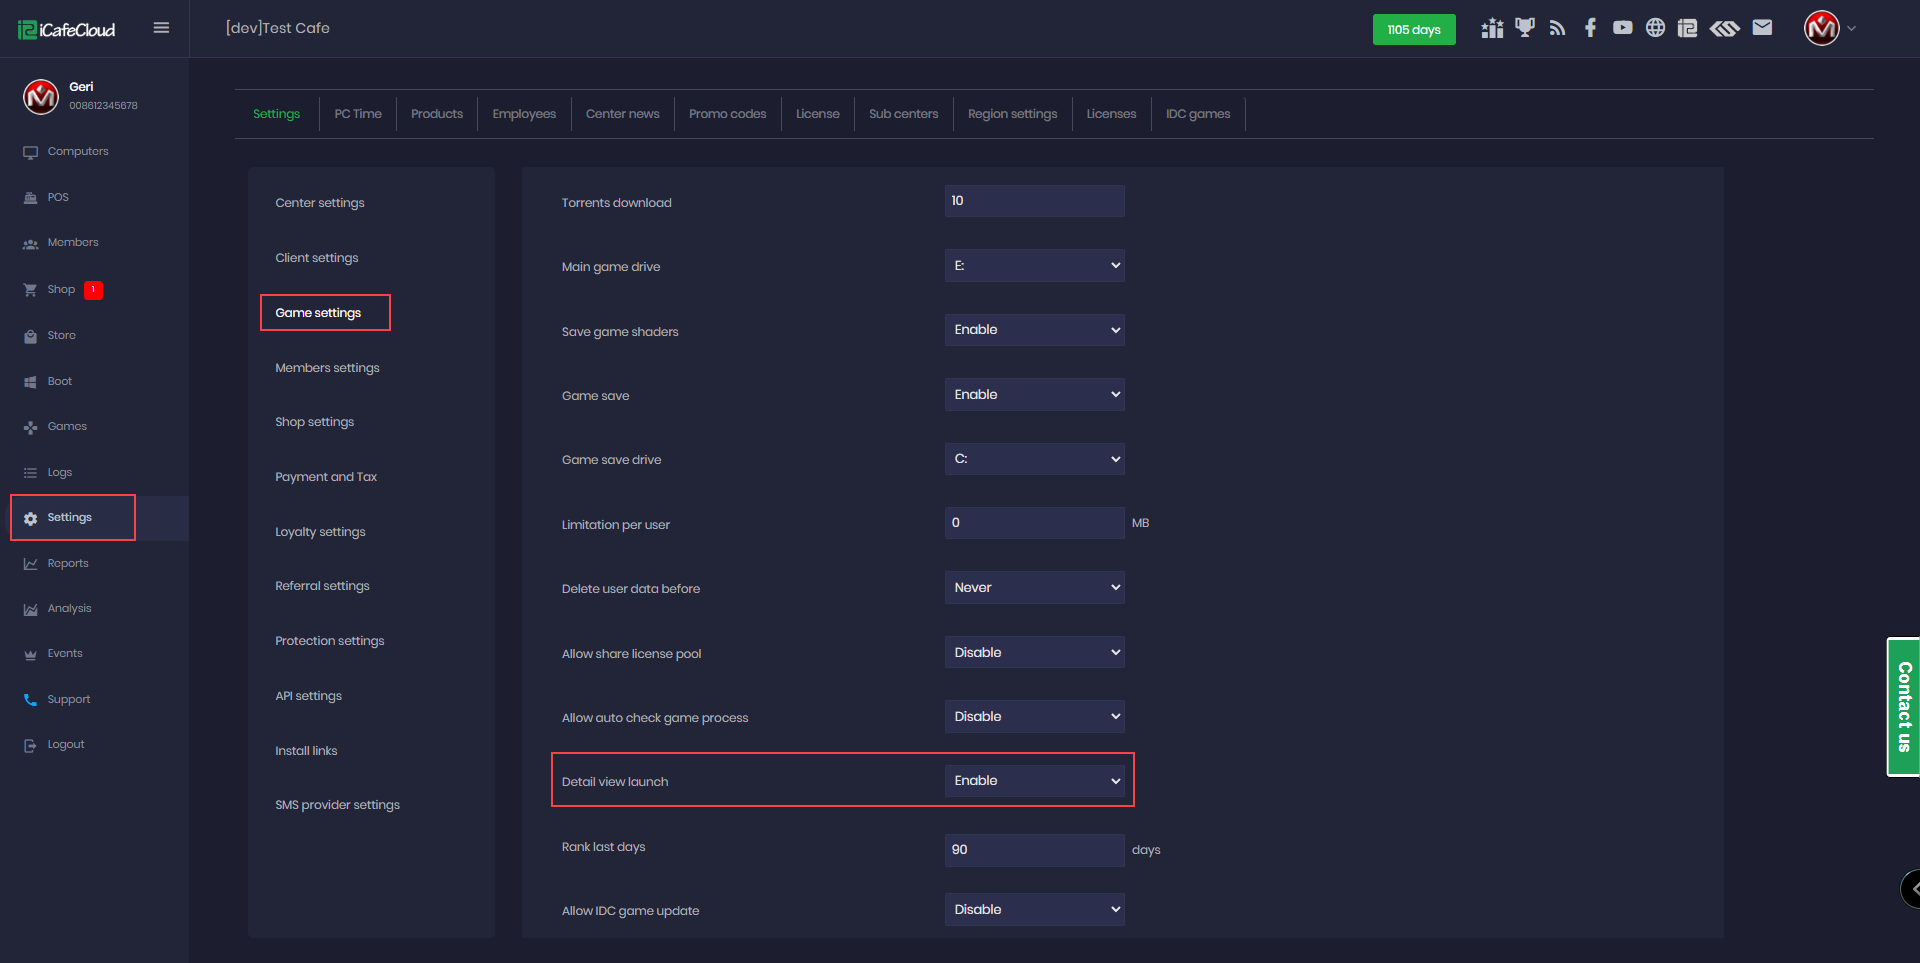
Task: Click the hamburger menu icon
Action: [161, 28]
